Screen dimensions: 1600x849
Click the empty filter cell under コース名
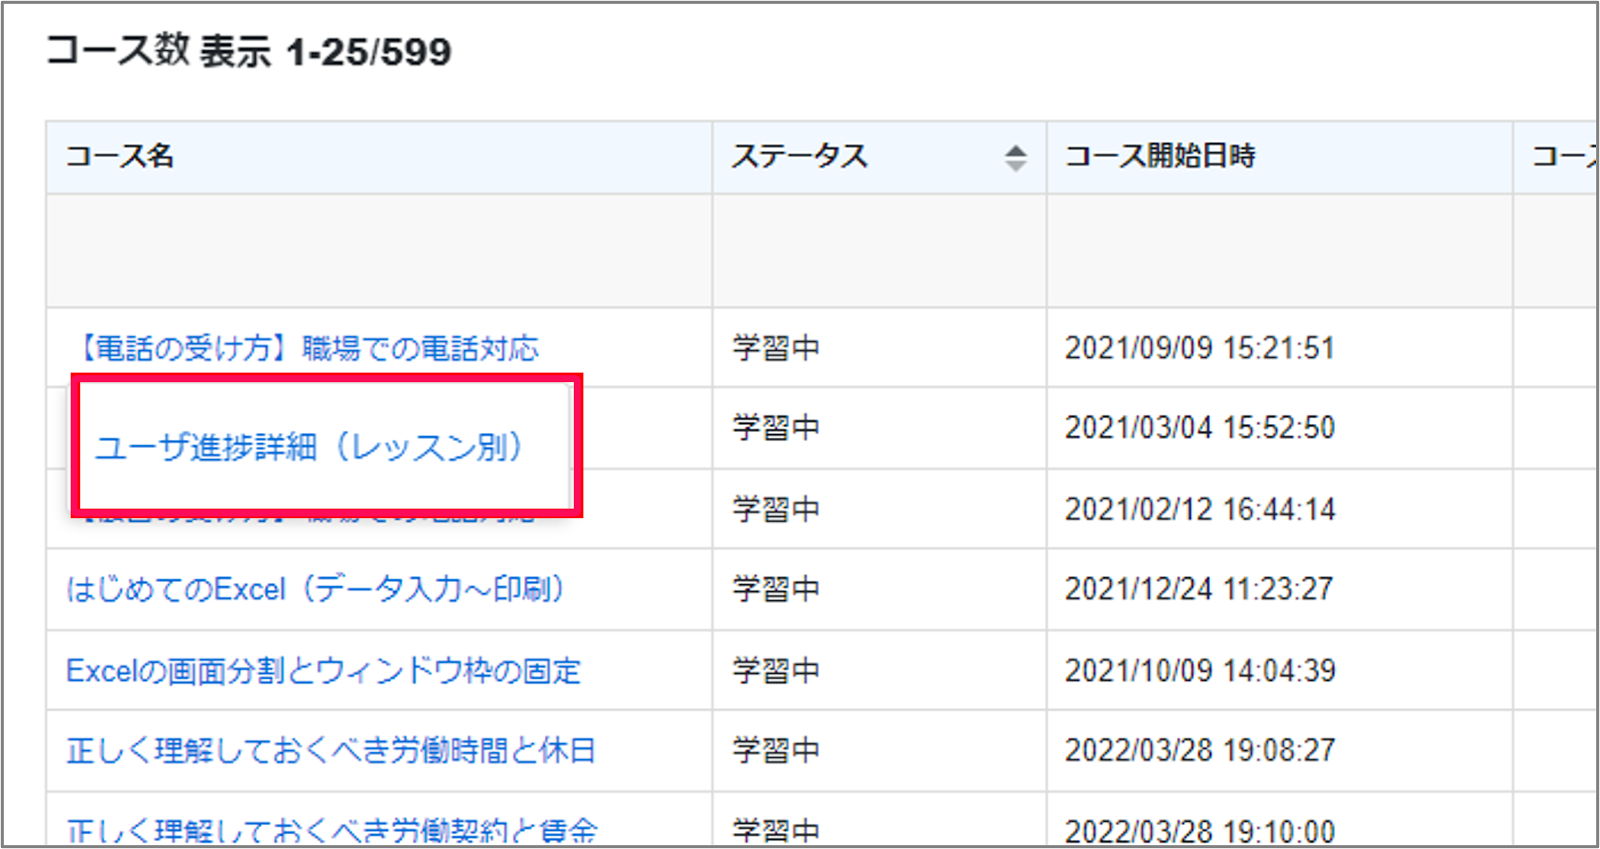[x=379, y=250]
